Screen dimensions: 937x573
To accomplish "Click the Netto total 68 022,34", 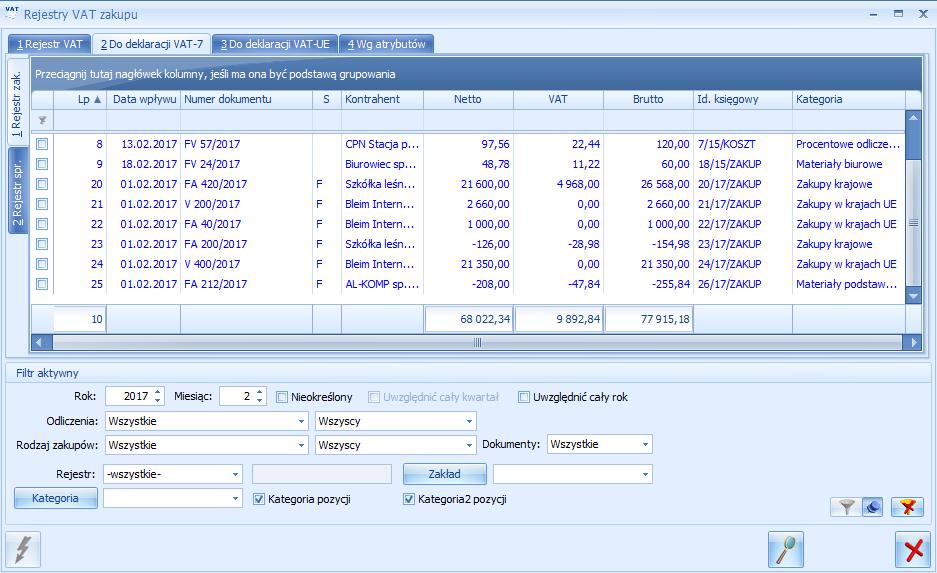I will (x=468, y=319).
